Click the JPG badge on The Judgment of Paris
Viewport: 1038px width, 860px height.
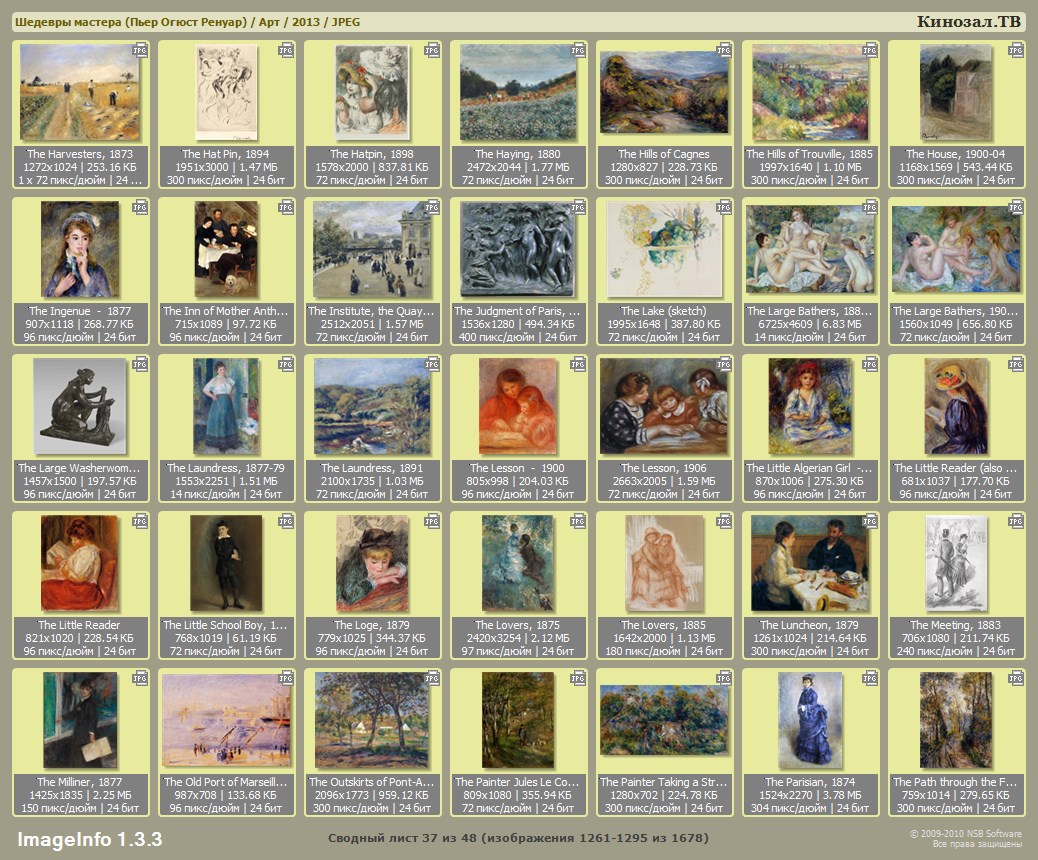pyautogui.click(x=578, y=207)
